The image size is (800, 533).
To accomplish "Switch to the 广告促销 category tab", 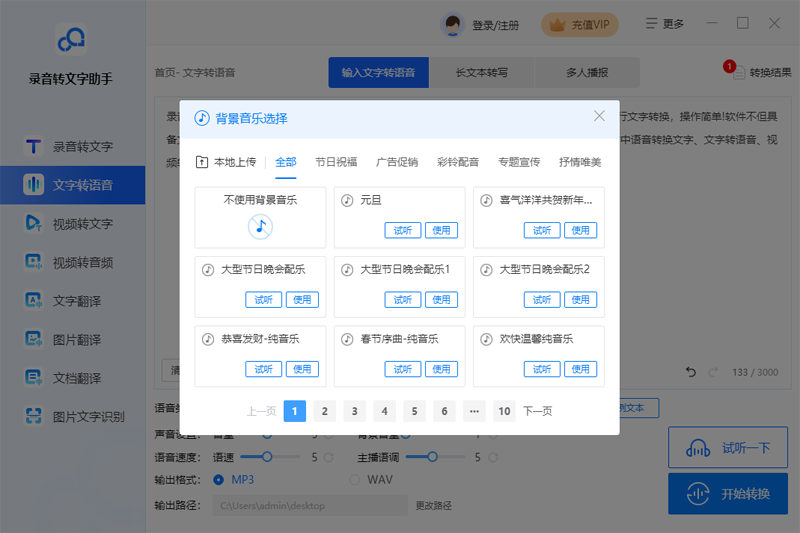I will click(396, 162).
